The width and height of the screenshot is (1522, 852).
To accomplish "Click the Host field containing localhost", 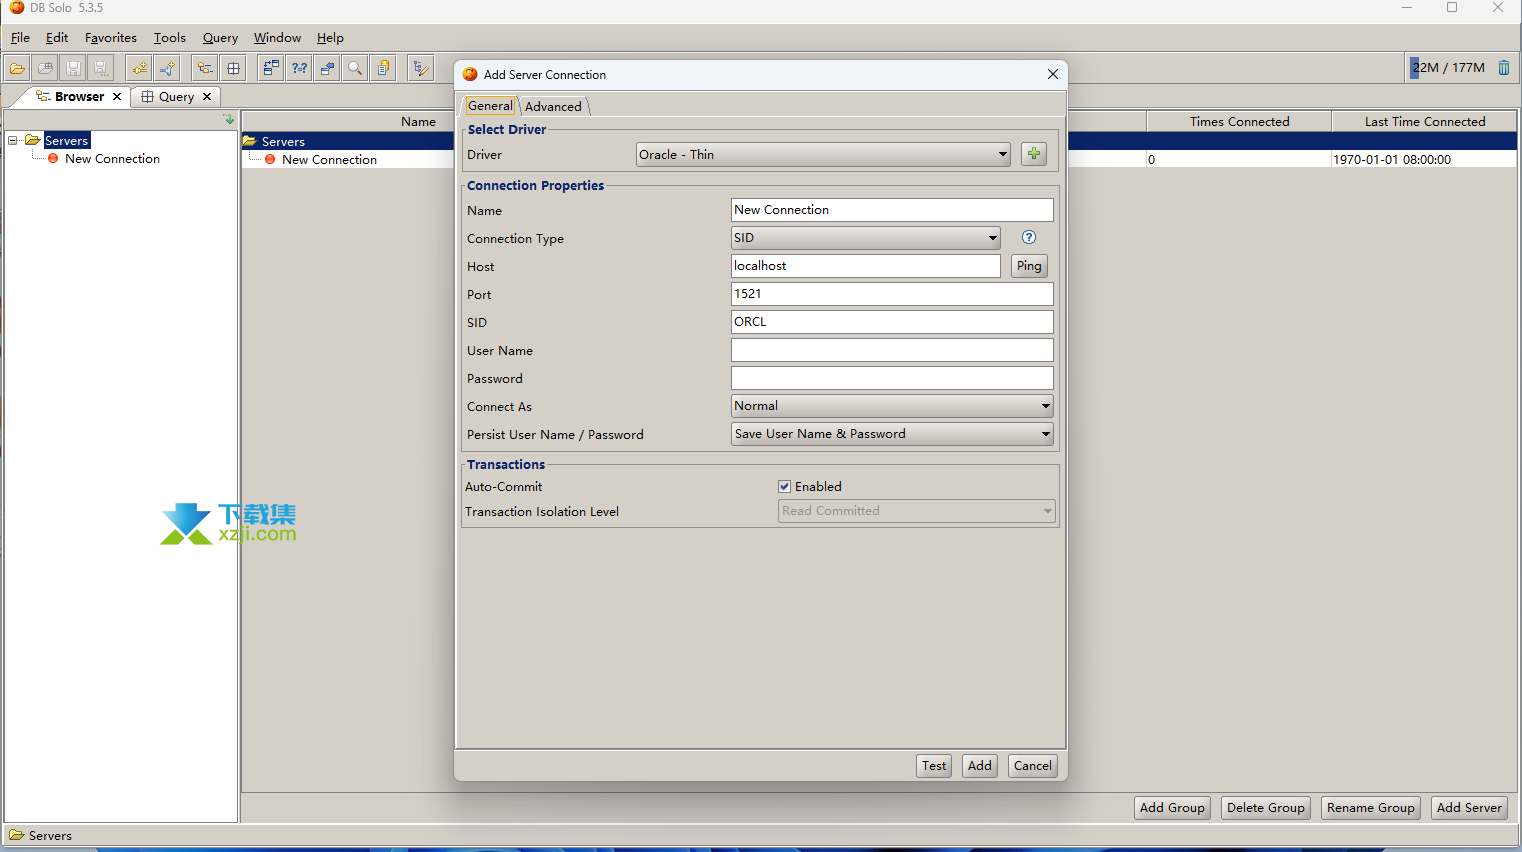I will [x=866, y=266].
